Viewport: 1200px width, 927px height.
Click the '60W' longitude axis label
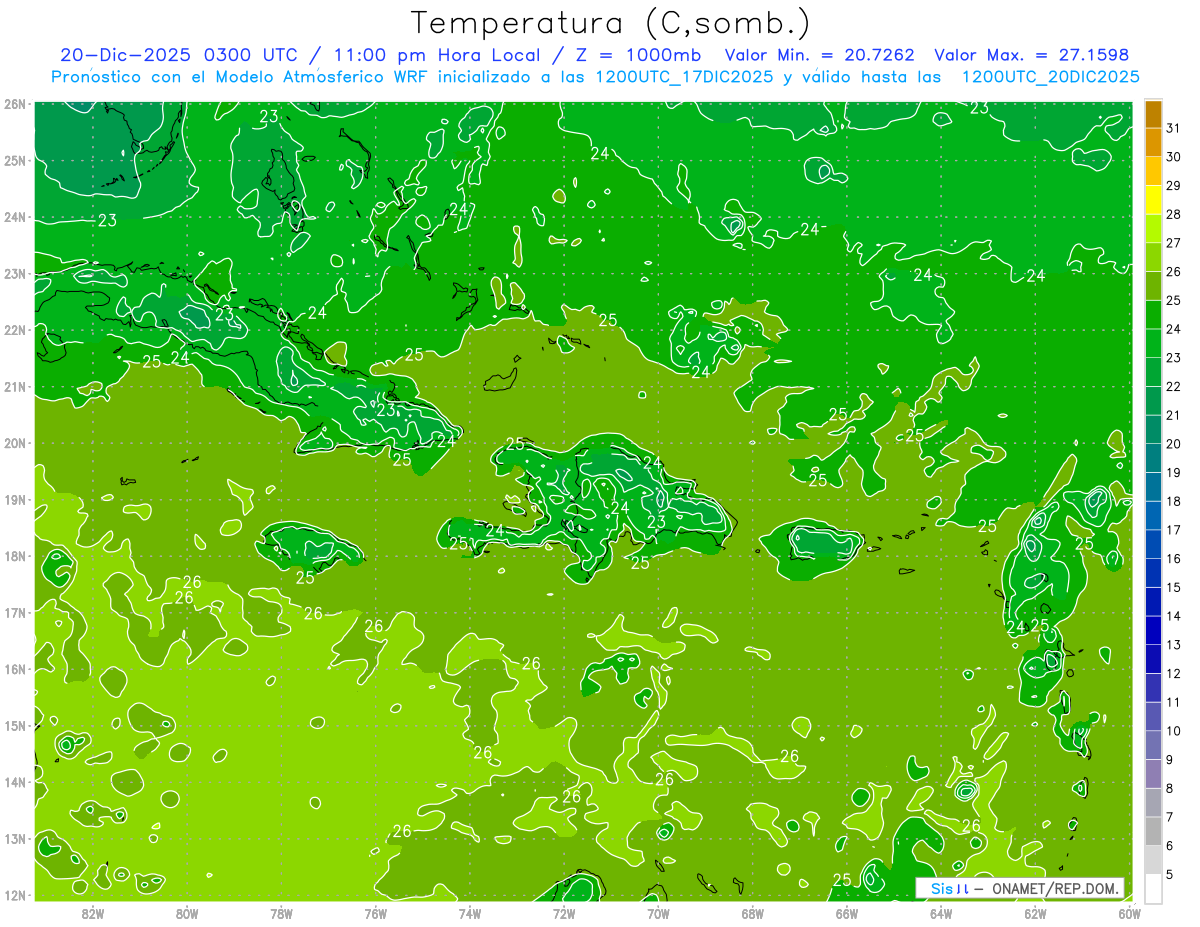pyautogui.click(x=1129, y=913)
